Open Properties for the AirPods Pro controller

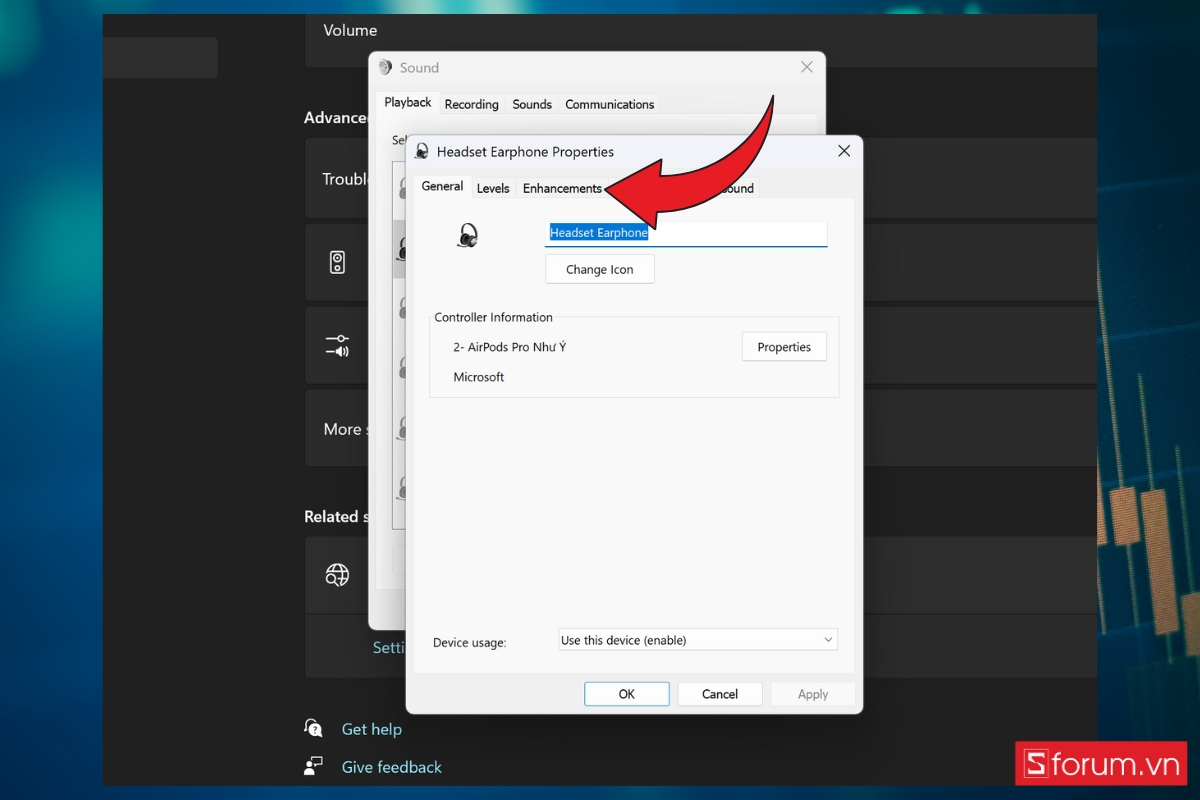784,347
